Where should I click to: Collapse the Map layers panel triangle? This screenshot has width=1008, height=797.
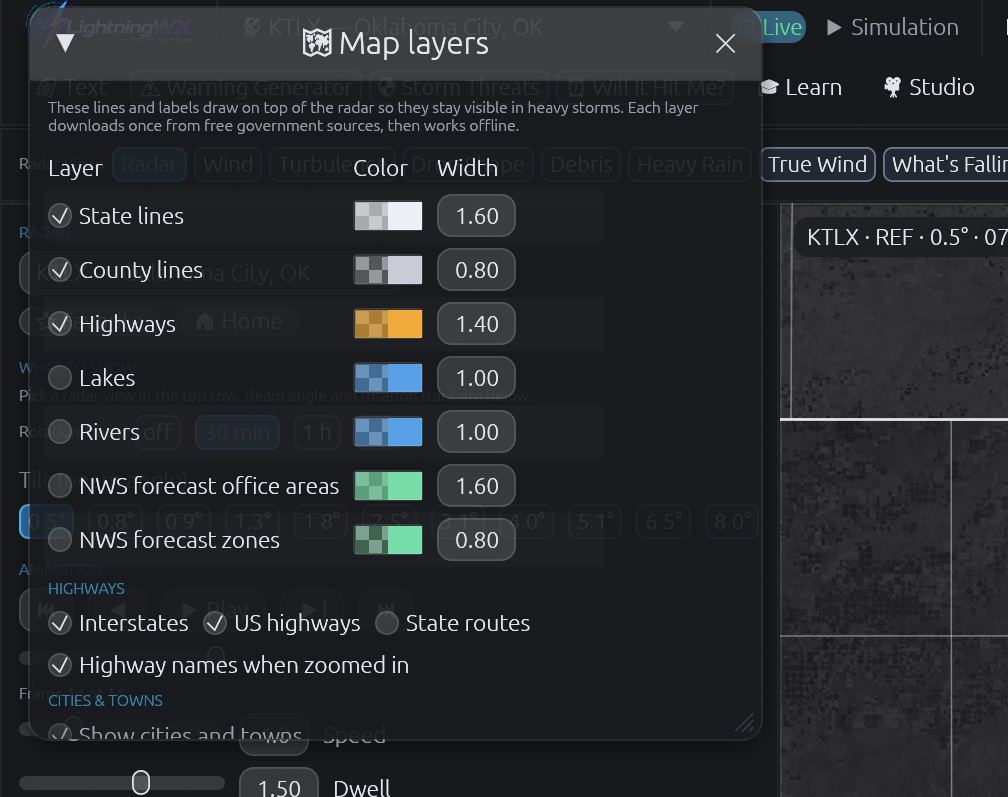(x=65, y=43)
